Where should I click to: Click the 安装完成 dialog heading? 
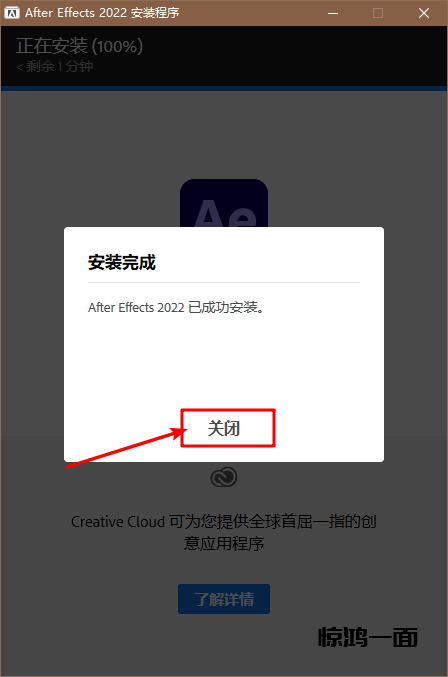(x=122, y=262)
